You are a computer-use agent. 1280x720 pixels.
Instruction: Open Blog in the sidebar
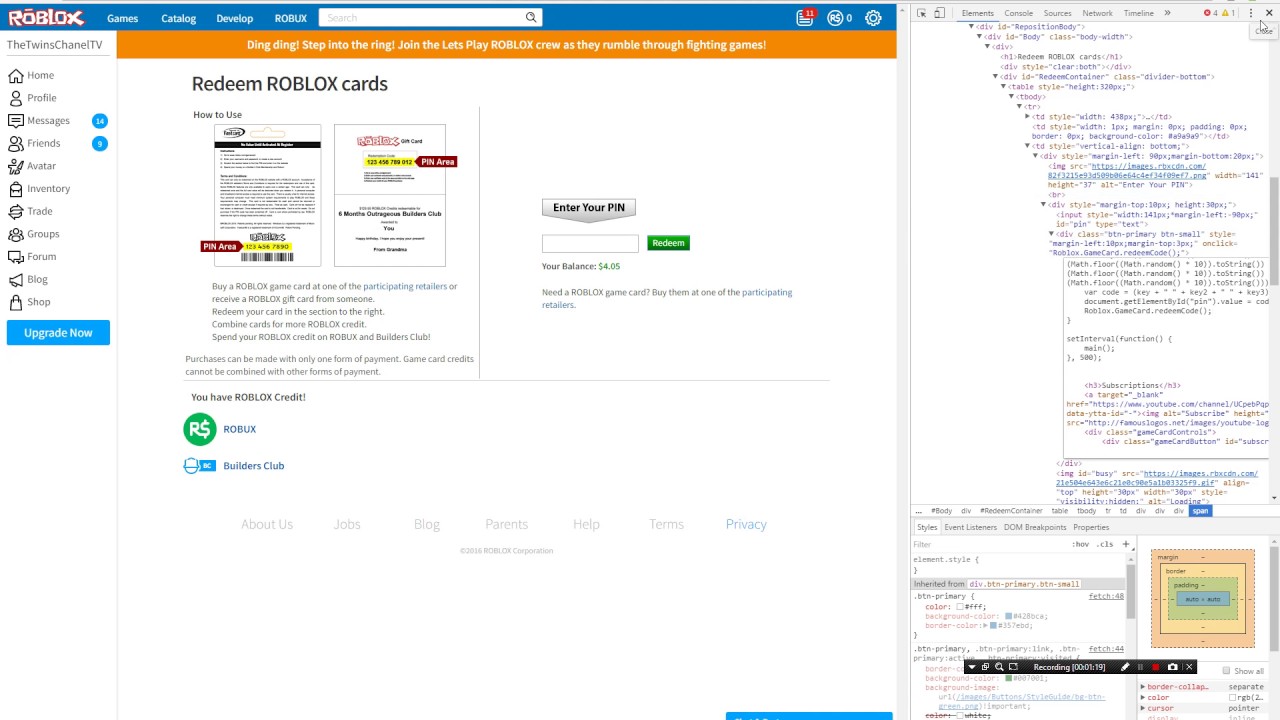tap(28, 279)
